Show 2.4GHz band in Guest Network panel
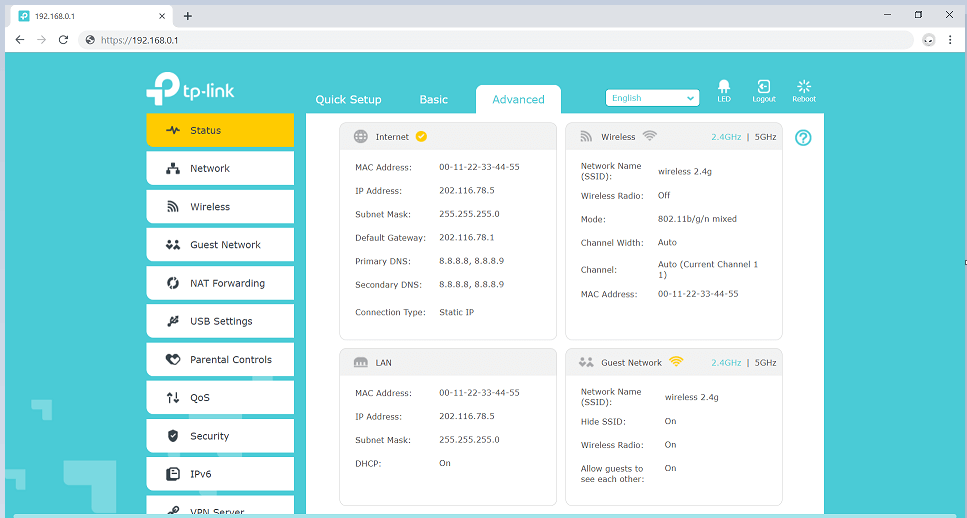 coord(726,363)
